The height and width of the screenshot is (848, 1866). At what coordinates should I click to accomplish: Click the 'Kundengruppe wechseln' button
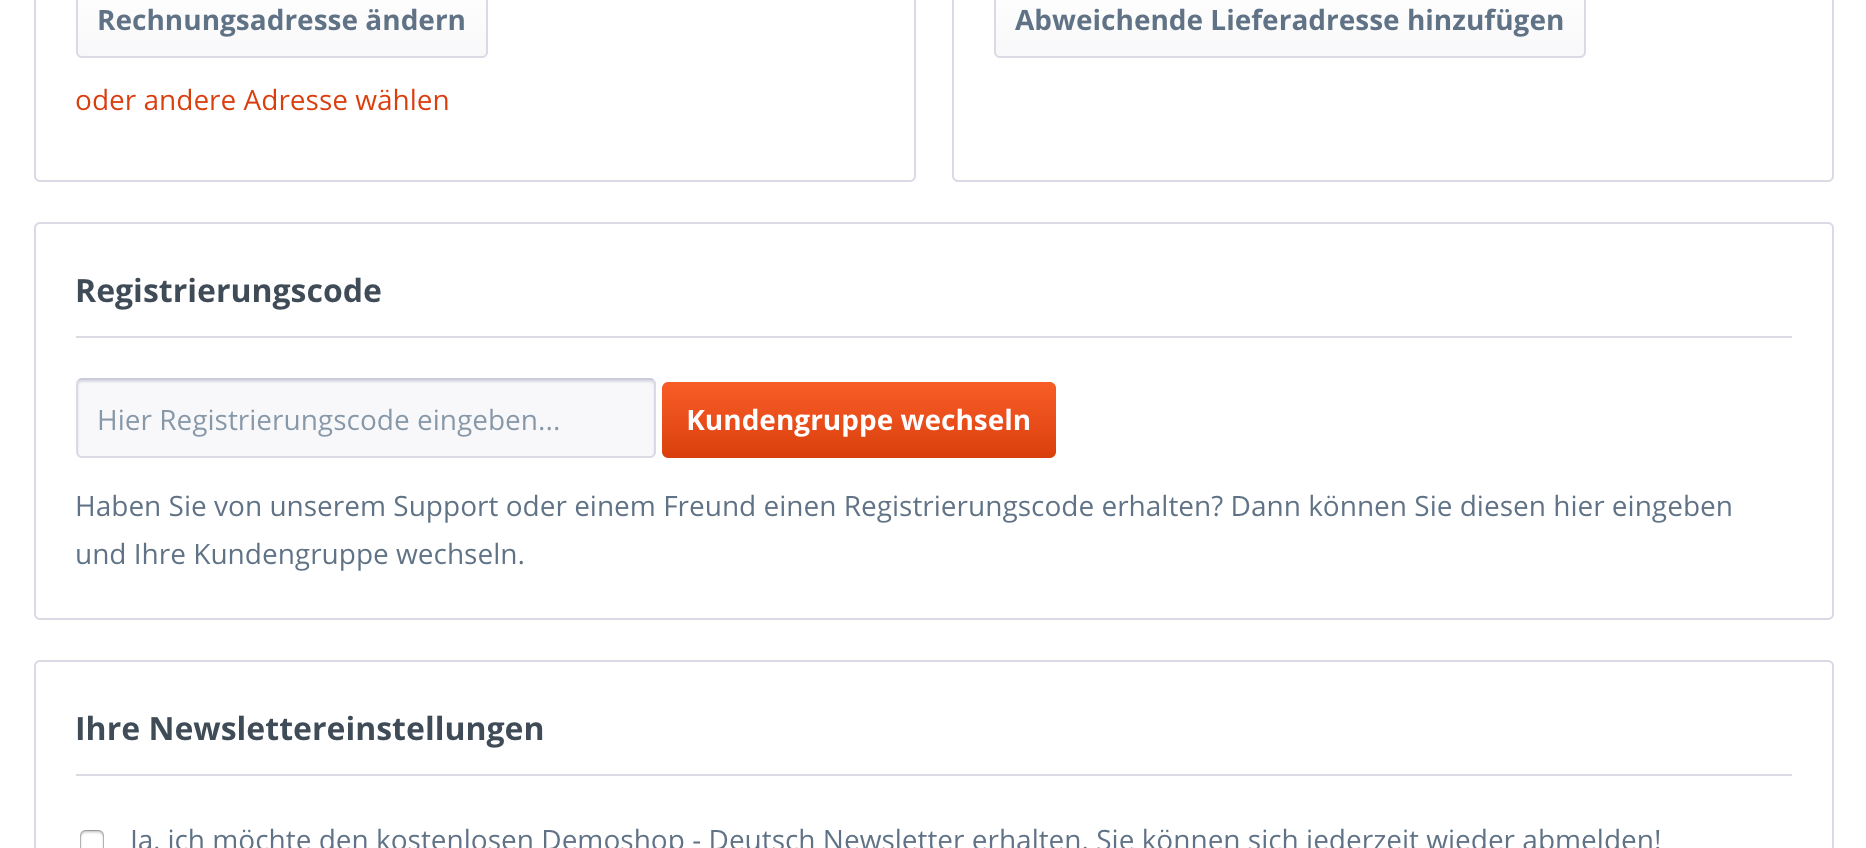coord(859,420)
